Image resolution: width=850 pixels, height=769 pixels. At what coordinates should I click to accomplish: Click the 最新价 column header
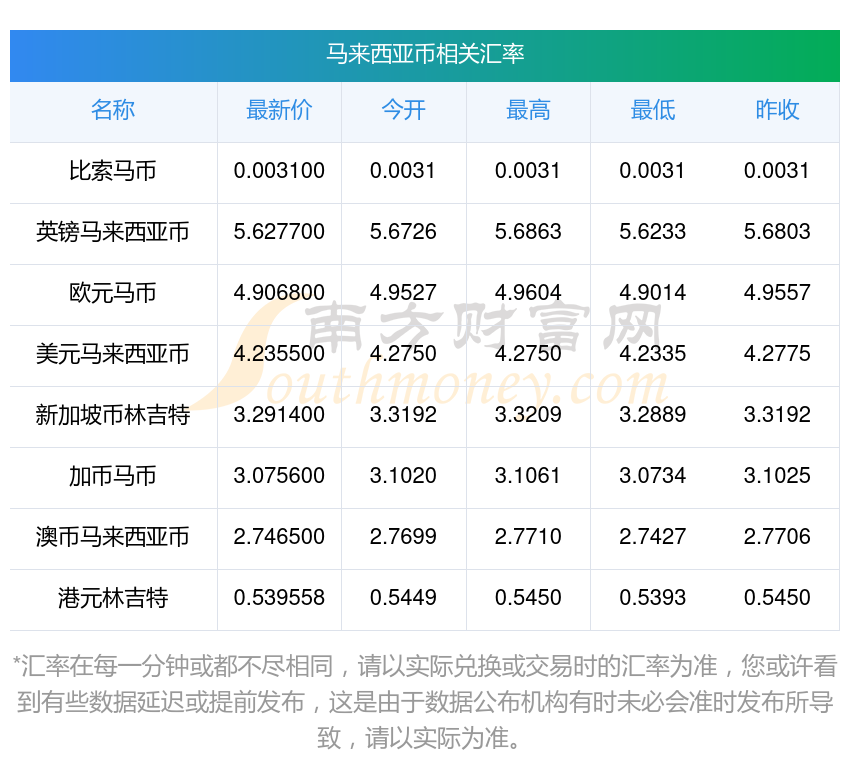click(279, 111)
